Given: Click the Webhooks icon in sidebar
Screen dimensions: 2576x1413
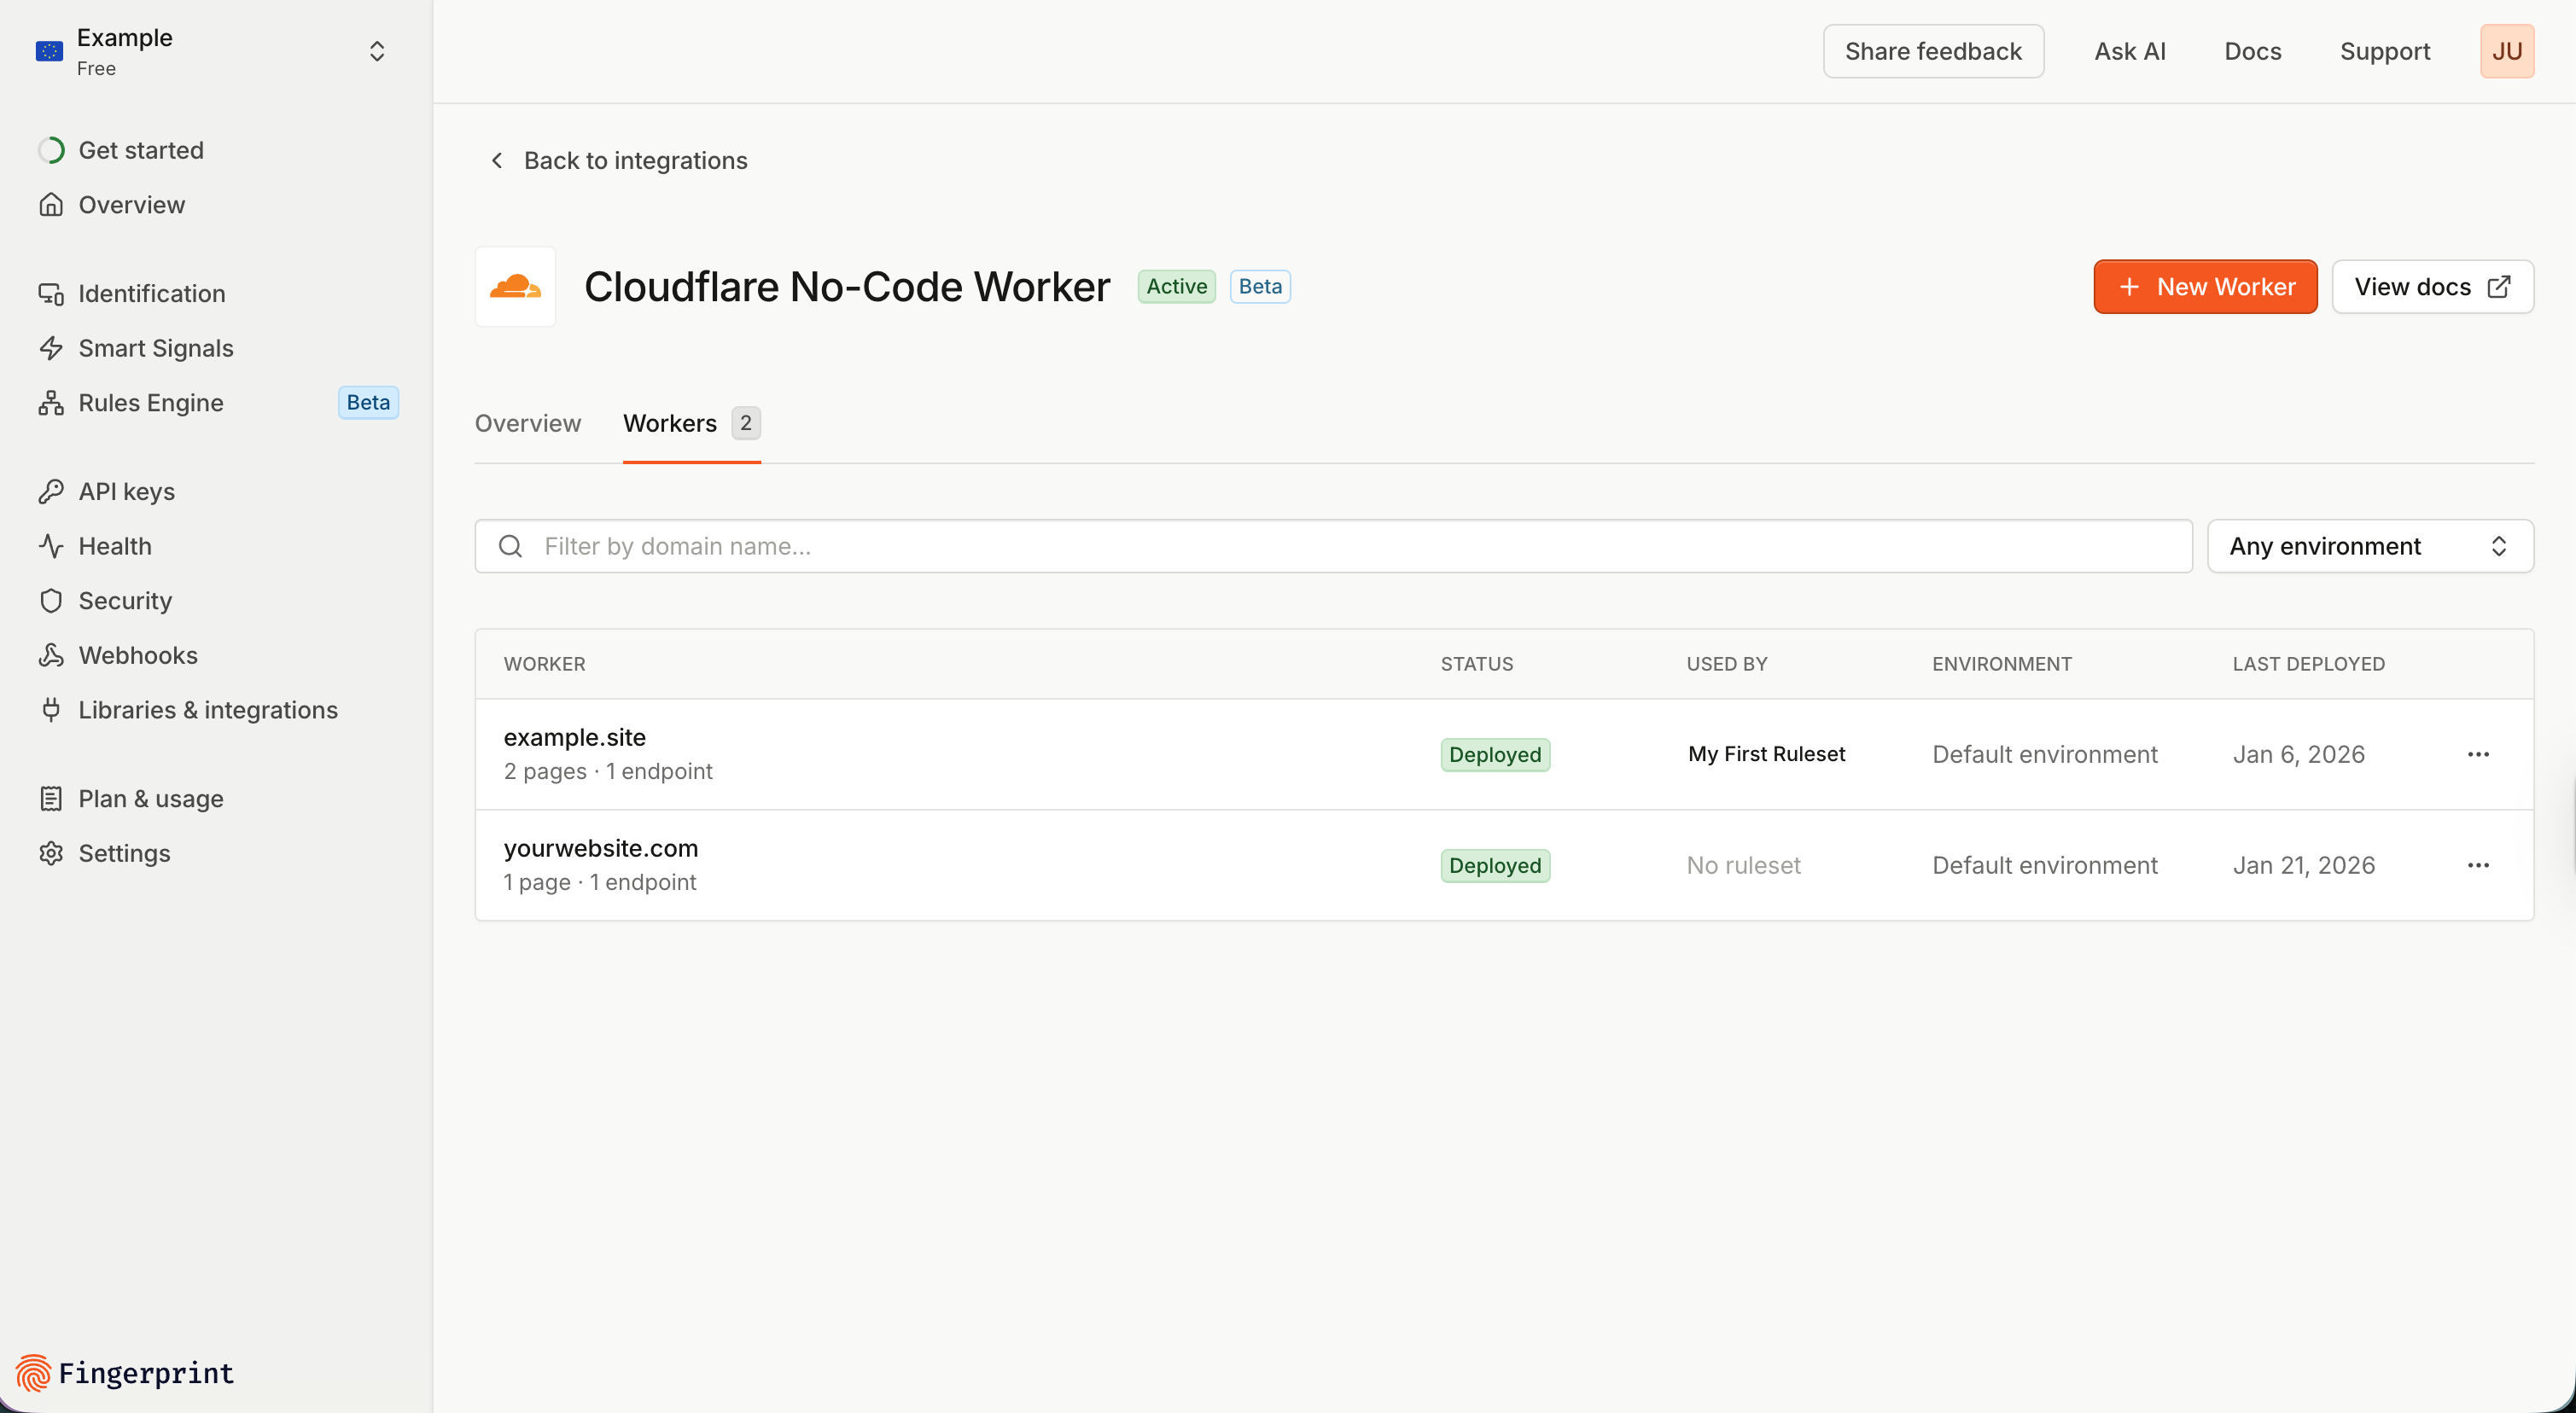Looking at the screenshot, I should tap(51, 655).
